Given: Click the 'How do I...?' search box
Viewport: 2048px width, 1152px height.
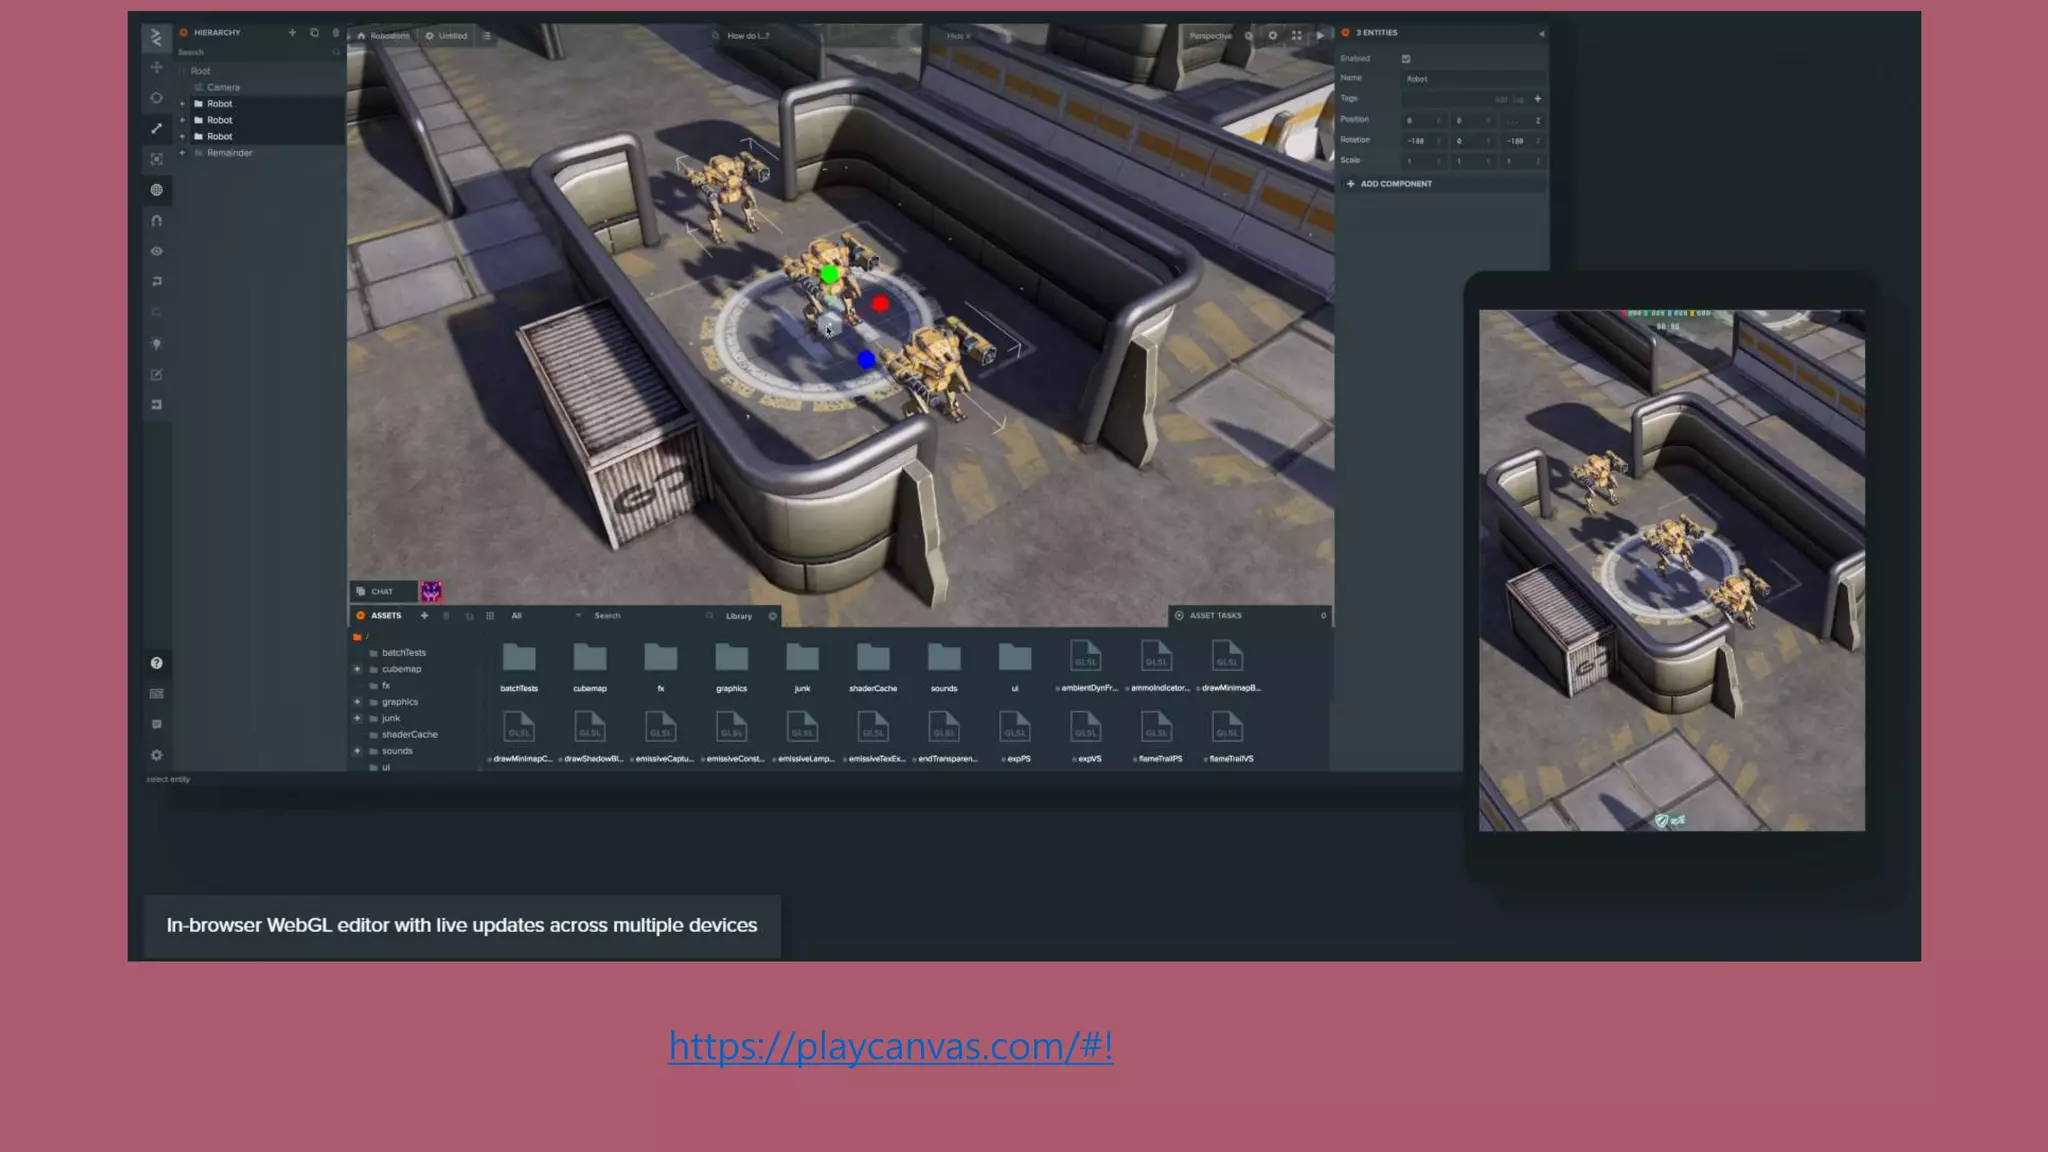Looking at the screenshot, I should pos(746,36).
